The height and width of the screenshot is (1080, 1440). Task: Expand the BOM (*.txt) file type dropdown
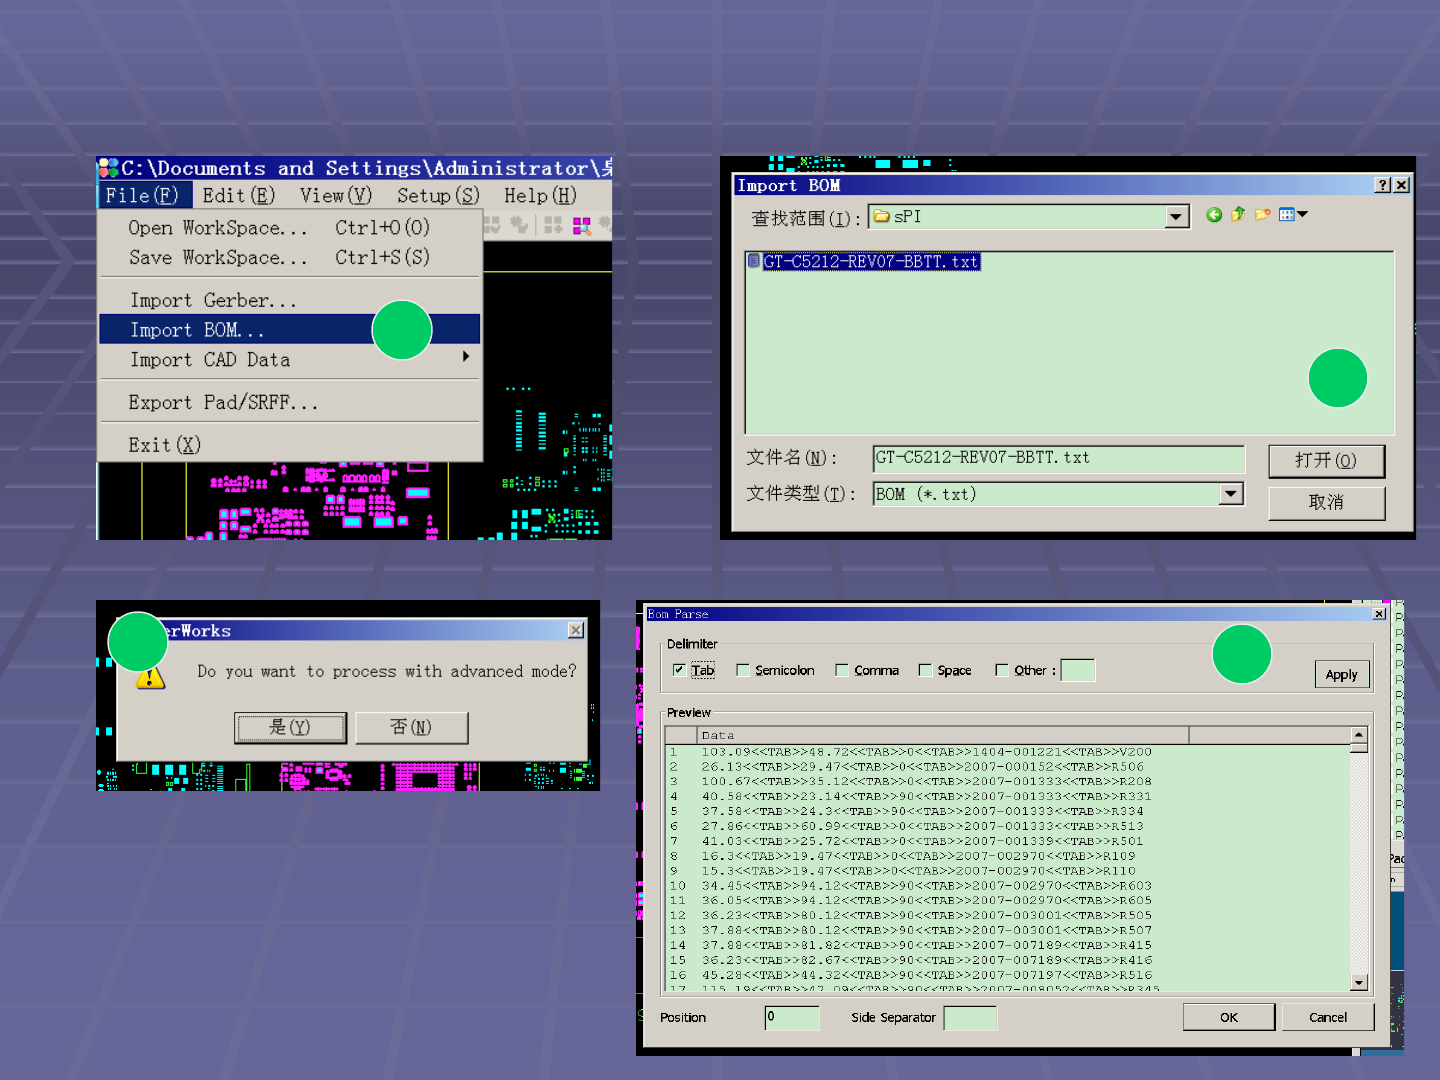tap(1231, 494)
